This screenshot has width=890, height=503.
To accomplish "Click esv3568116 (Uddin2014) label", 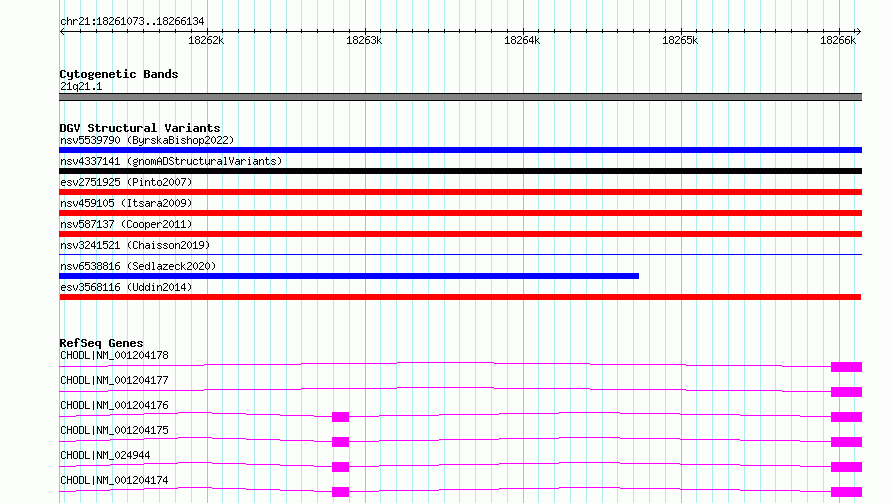I will (x=126, y=287).
